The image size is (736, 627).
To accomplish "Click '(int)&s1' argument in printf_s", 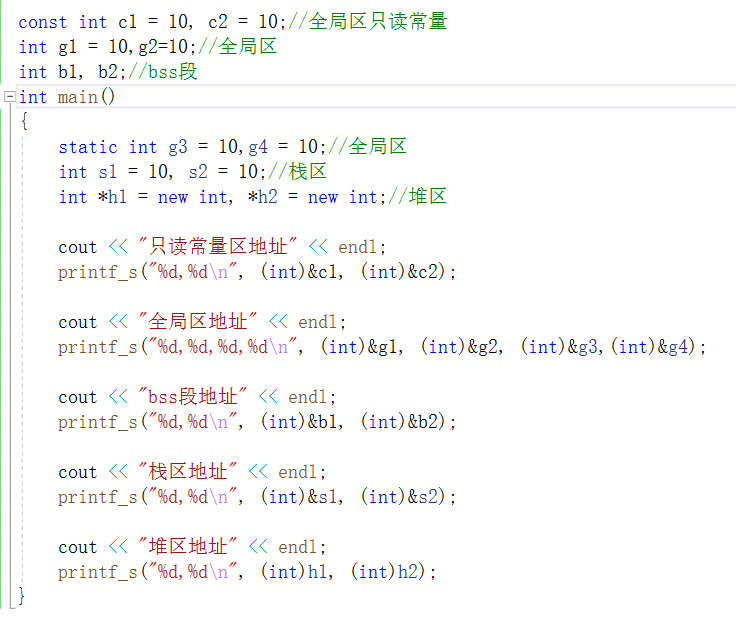I will point(300,497).
